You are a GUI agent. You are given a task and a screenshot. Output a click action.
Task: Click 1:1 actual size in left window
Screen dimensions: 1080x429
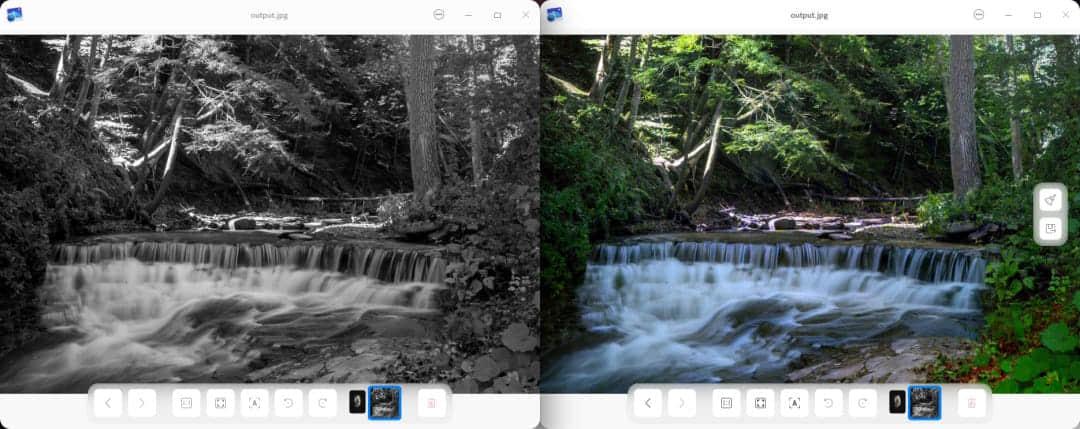coord(186,403)
